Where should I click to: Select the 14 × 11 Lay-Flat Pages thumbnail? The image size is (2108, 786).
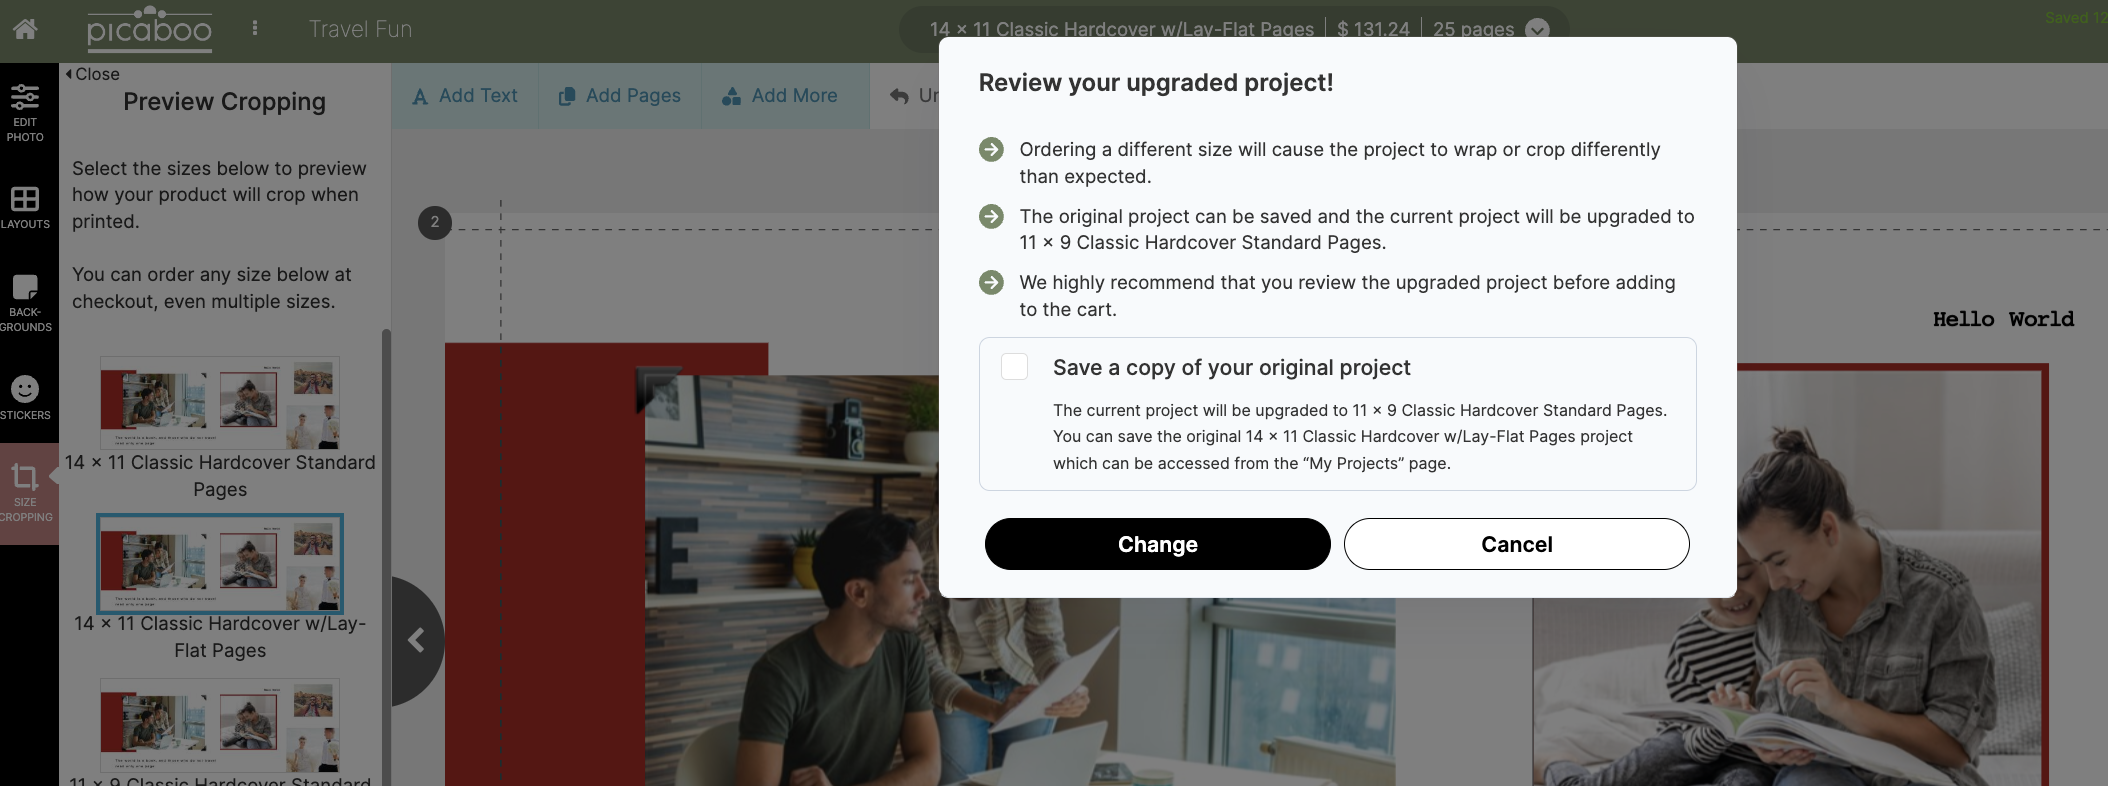[x=220, y=563]
